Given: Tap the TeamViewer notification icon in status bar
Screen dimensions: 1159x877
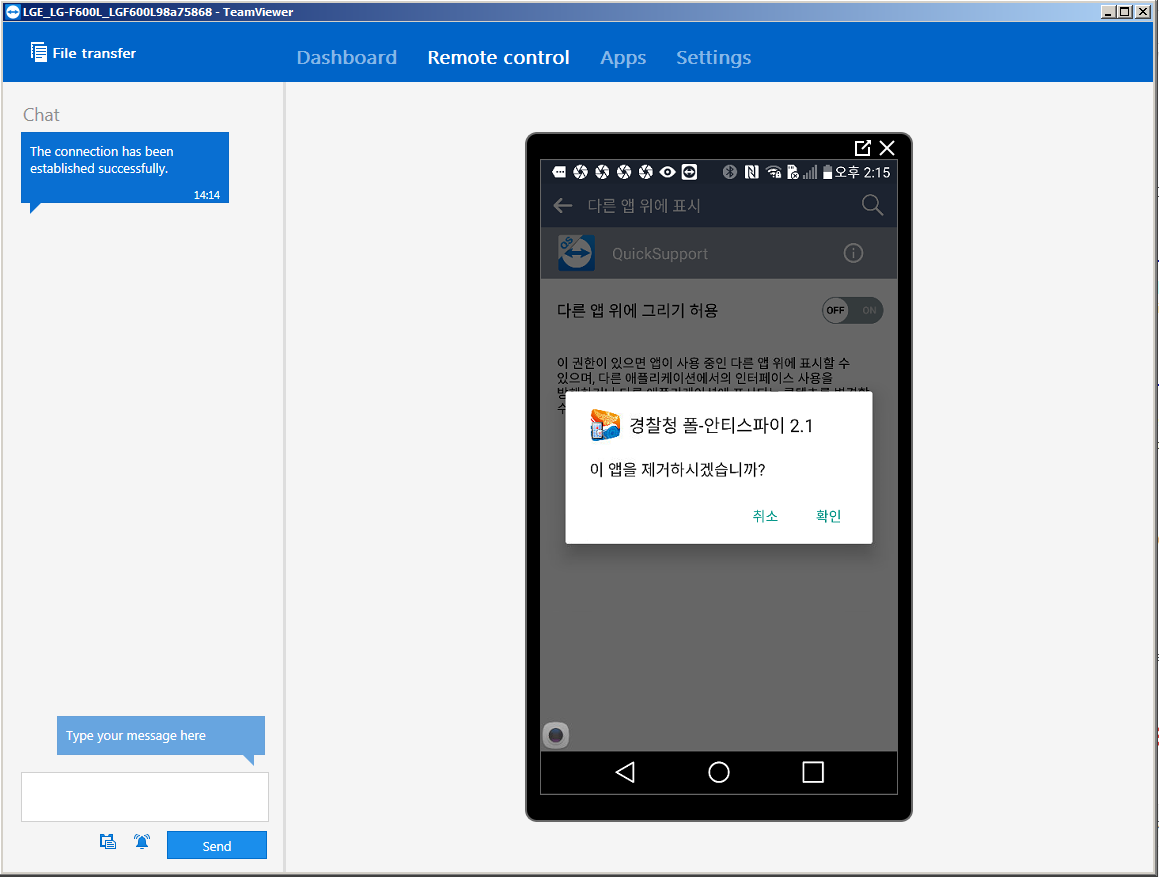Looking at the screenshot, I should tap(689, 172).
